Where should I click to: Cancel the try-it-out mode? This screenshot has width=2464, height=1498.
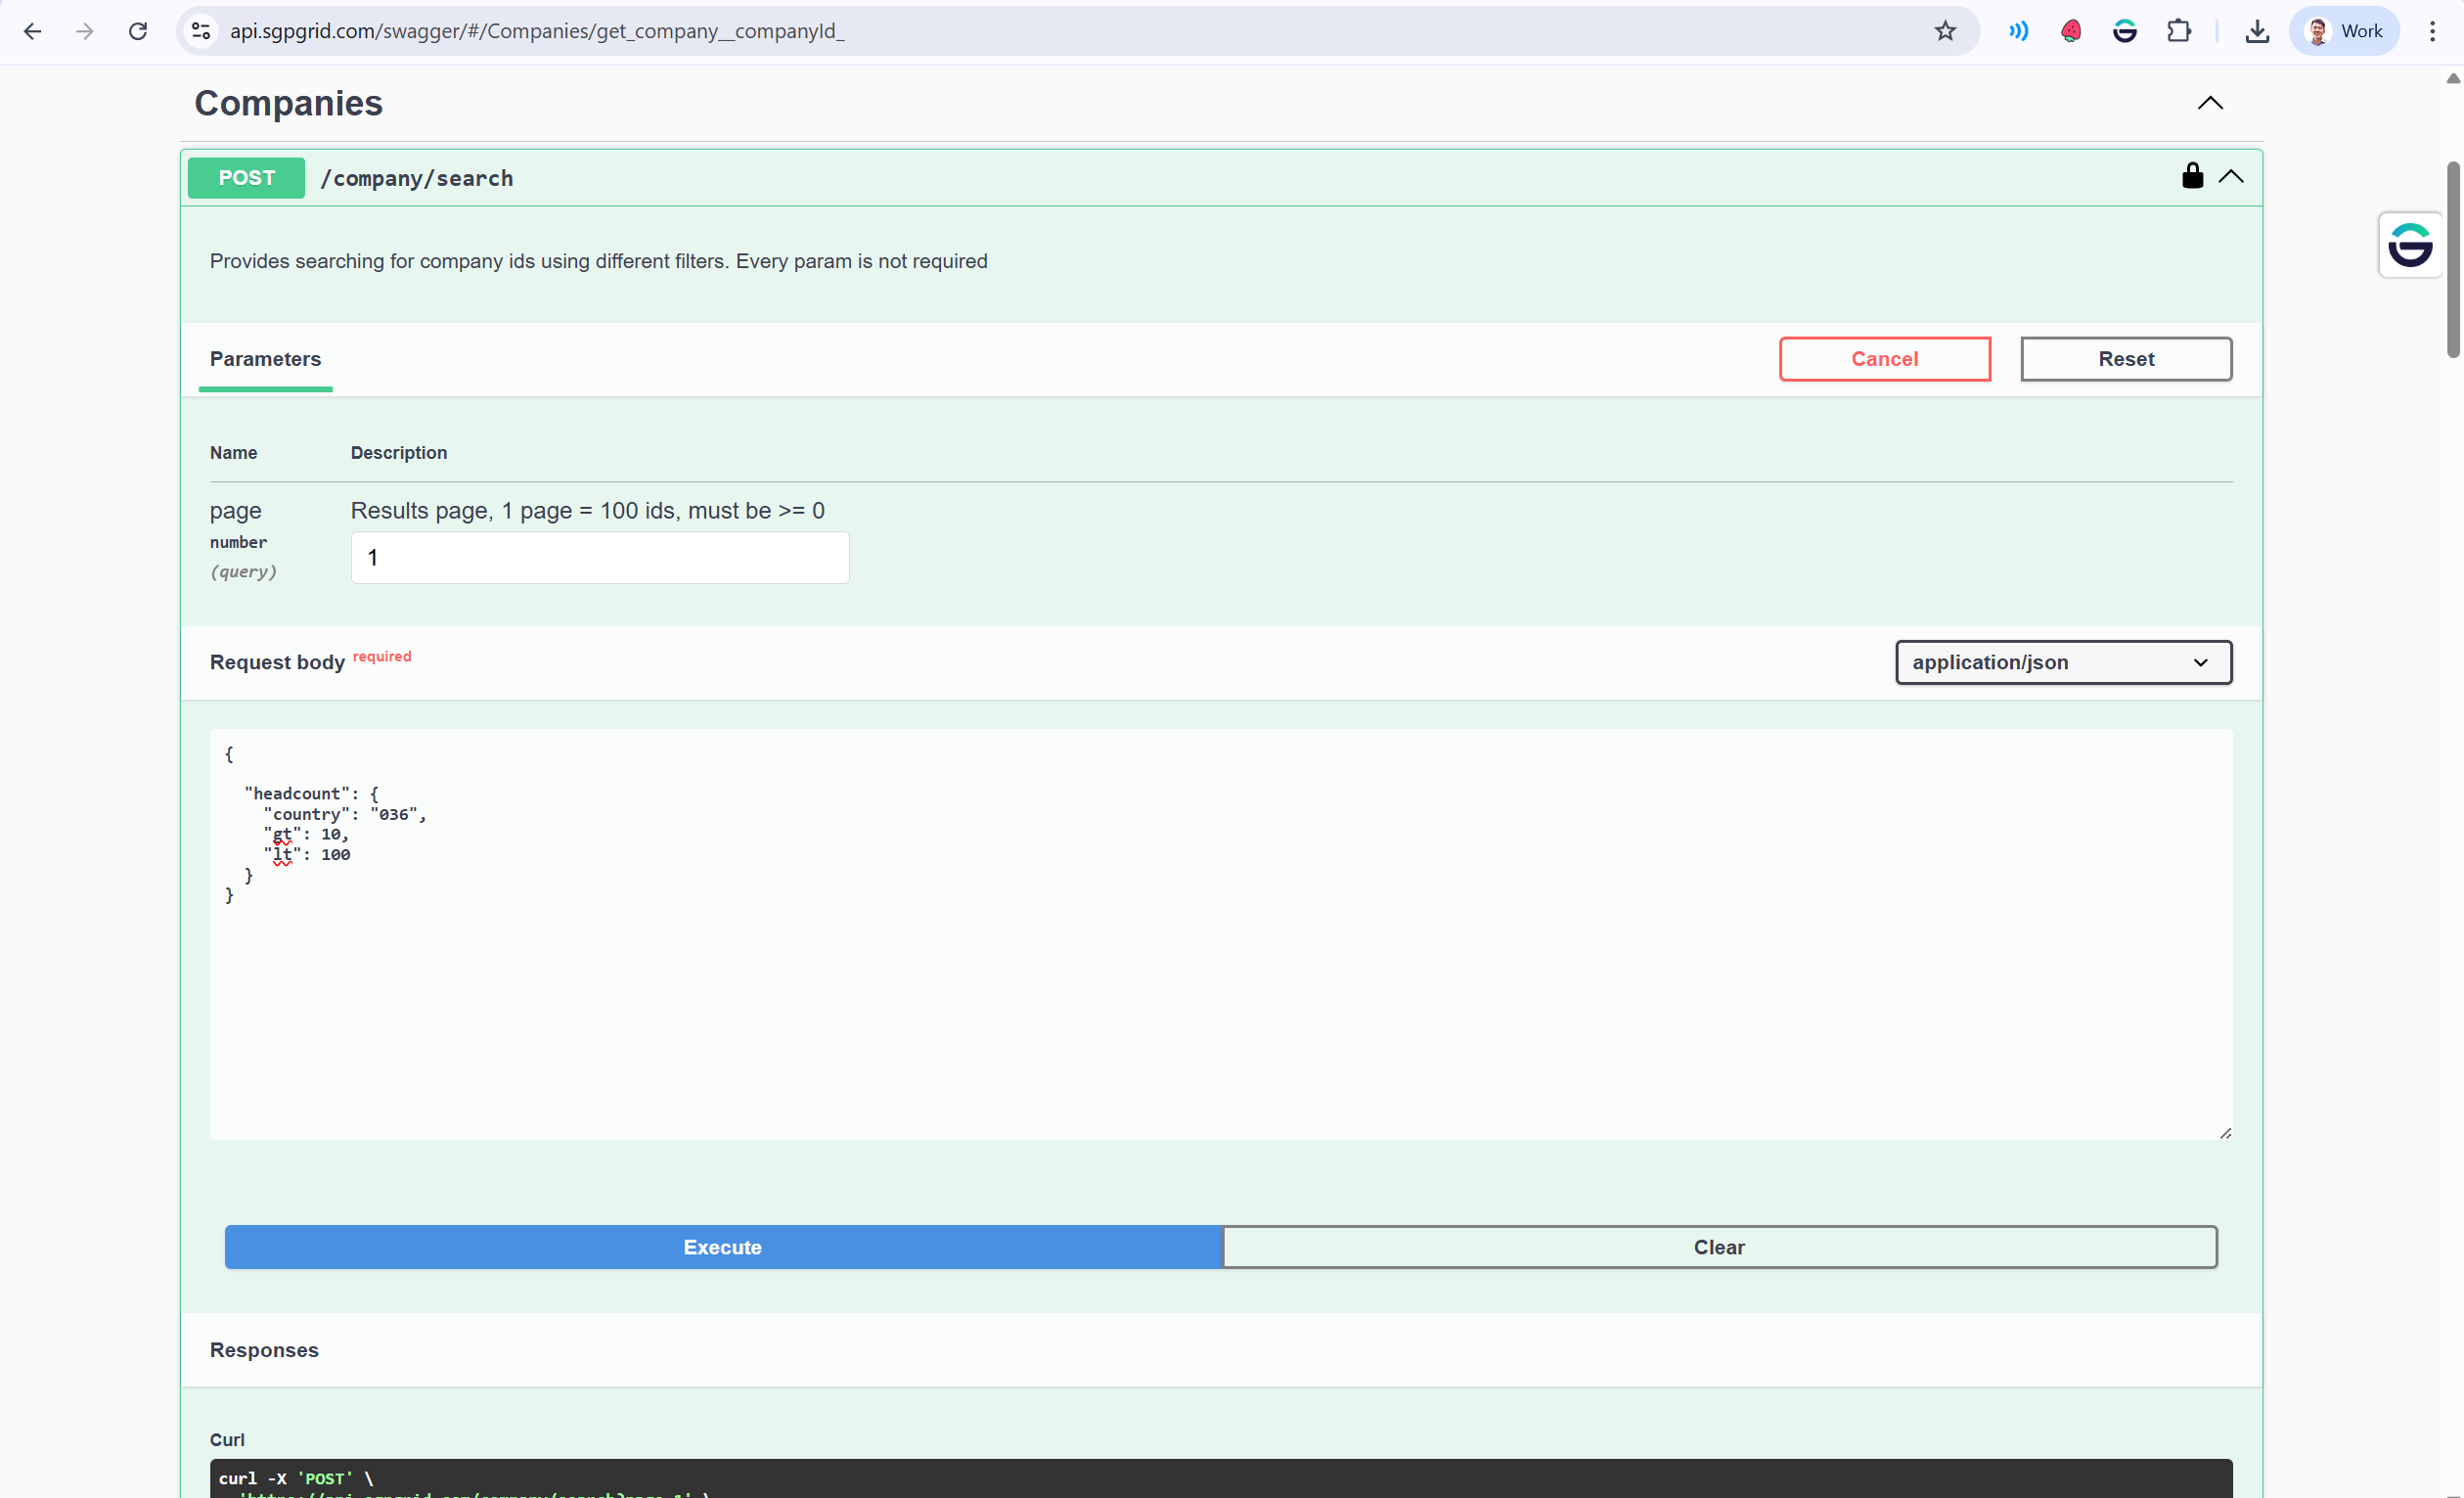tap(1884, 359)
